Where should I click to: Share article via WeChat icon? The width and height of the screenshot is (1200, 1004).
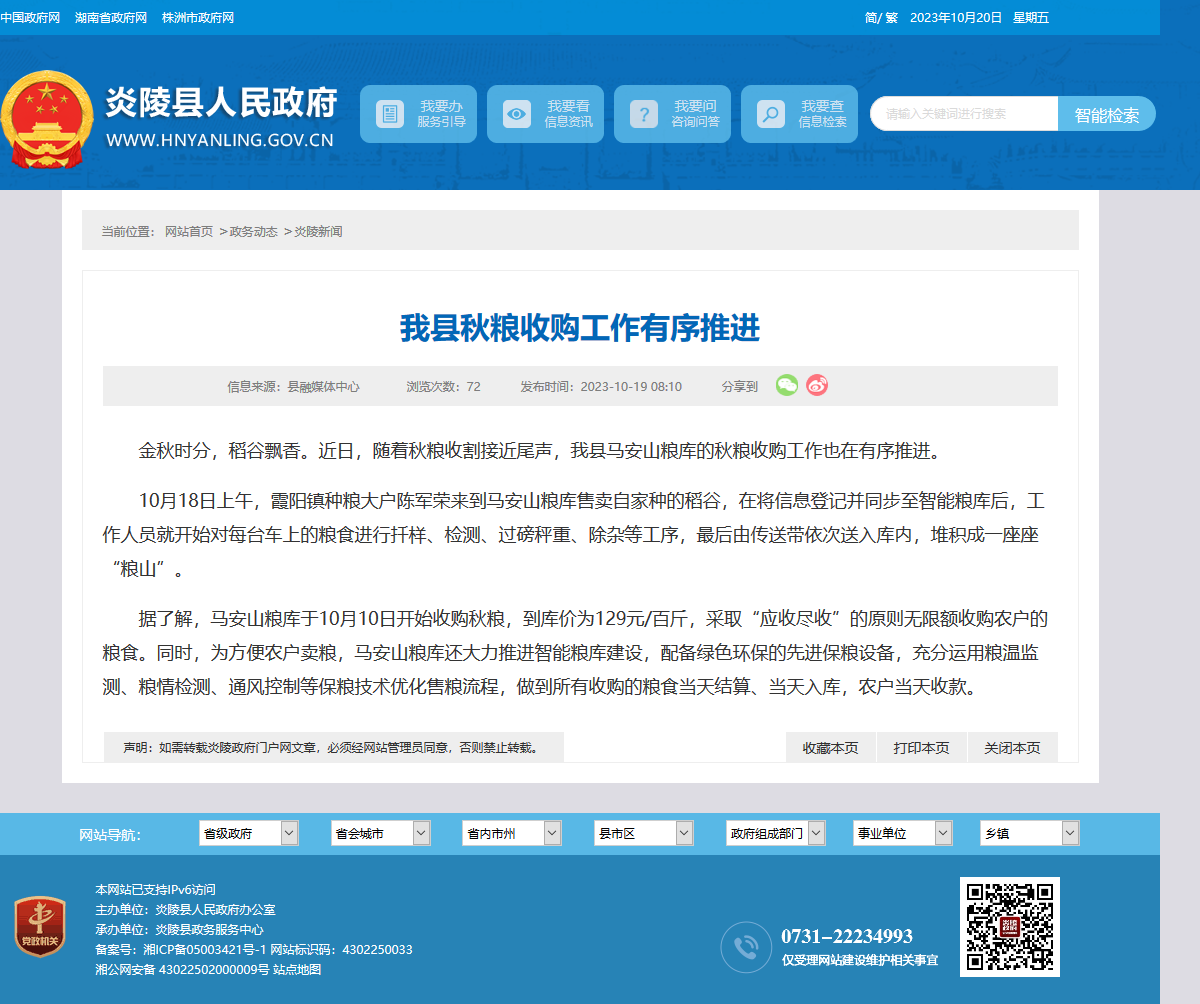[x=787, y=385]
